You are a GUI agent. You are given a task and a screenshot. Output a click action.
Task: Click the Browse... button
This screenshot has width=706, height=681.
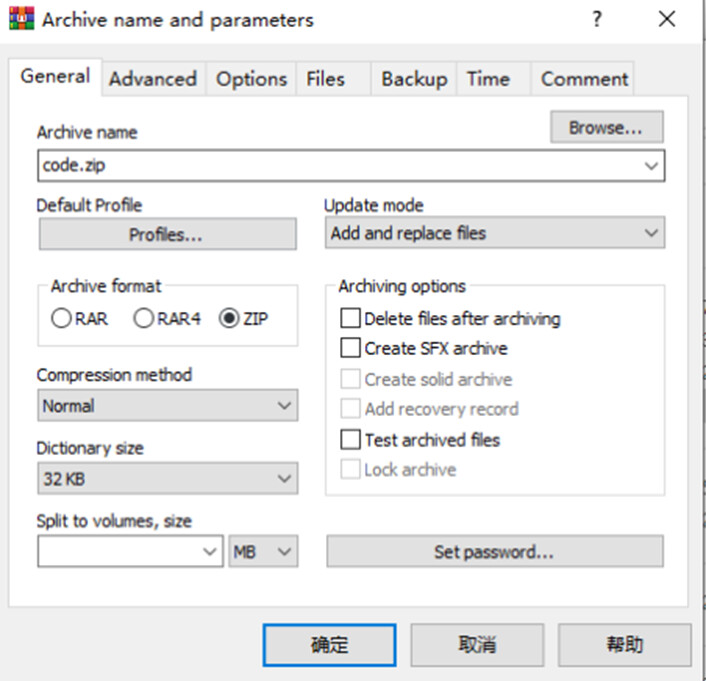[606, 127]
